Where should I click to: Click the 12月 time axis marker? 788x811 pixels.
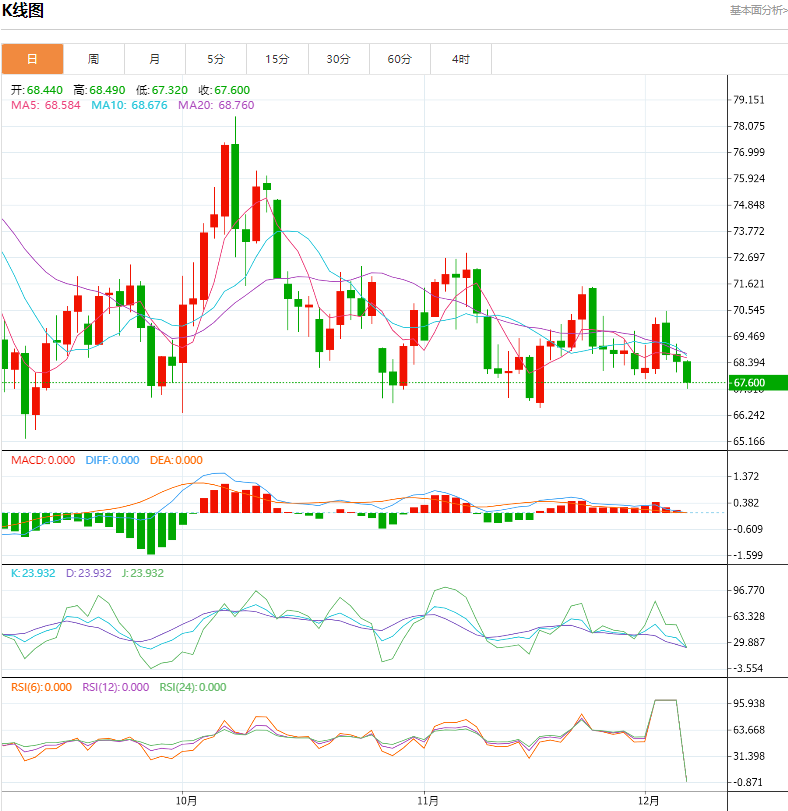[648, 800]
